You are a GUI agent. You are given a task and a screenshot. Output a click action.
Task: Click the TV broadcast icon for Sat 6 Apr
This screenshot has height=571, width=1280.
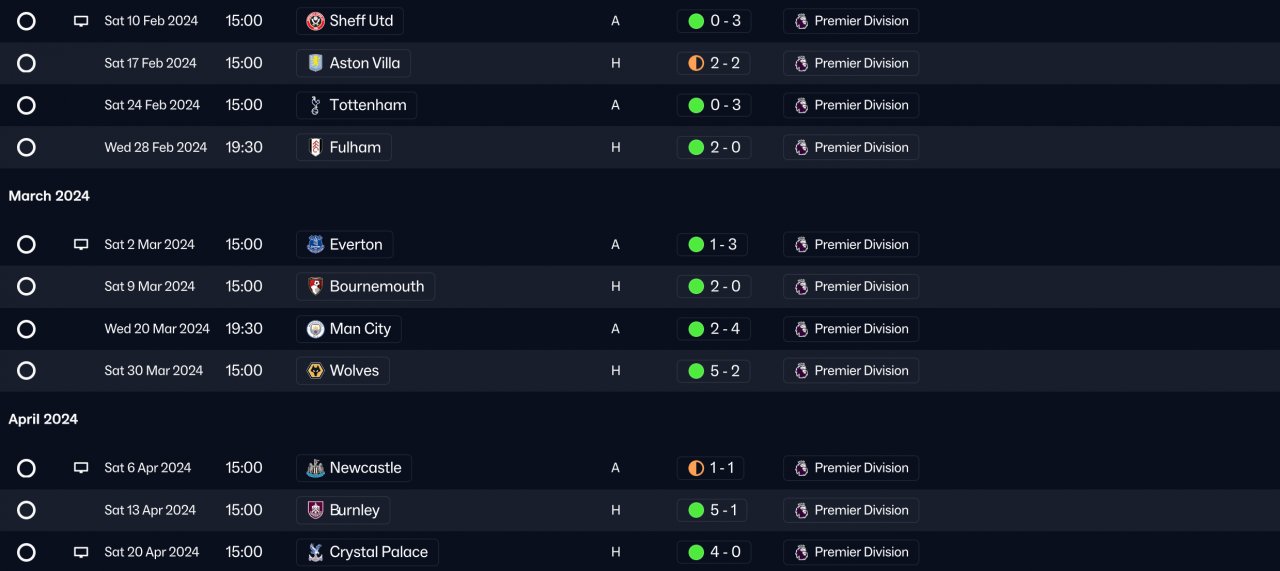click(x=81, y=468)
